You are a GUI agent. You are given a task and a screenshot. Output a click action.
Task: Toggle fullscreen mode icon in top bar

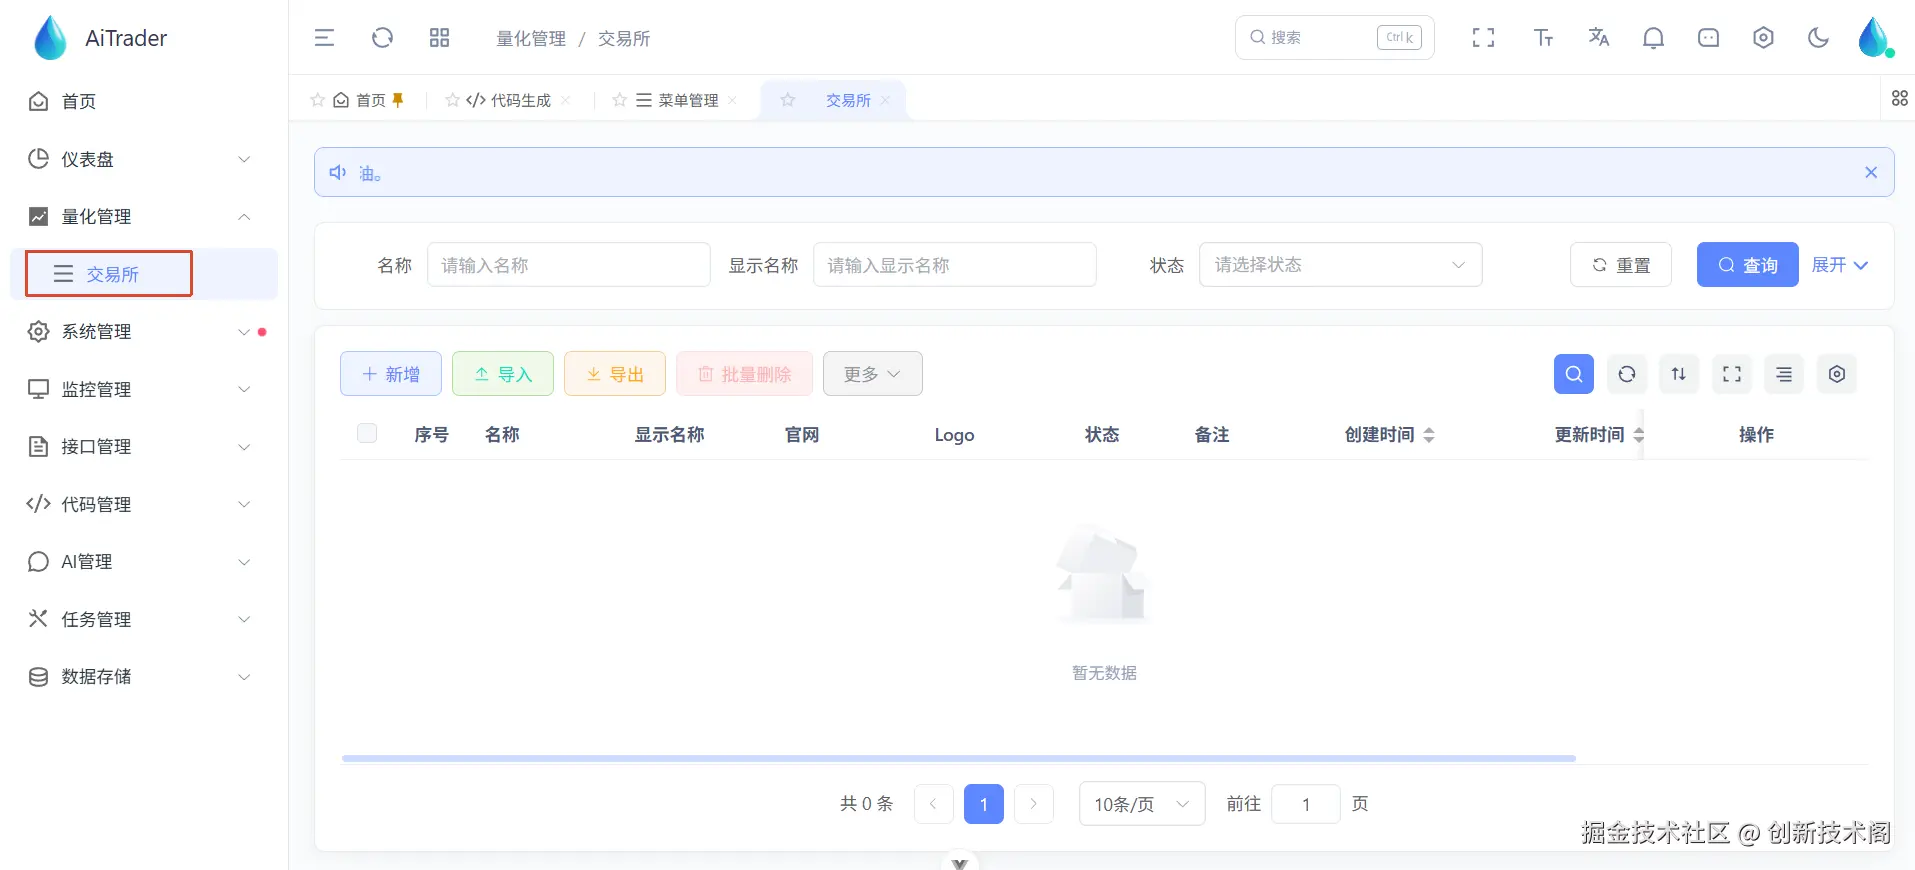coord(1483,38)
